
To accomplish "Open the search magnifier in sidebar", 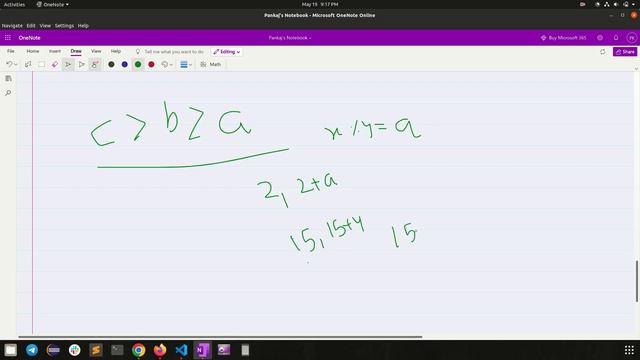I will pos(8,93).
